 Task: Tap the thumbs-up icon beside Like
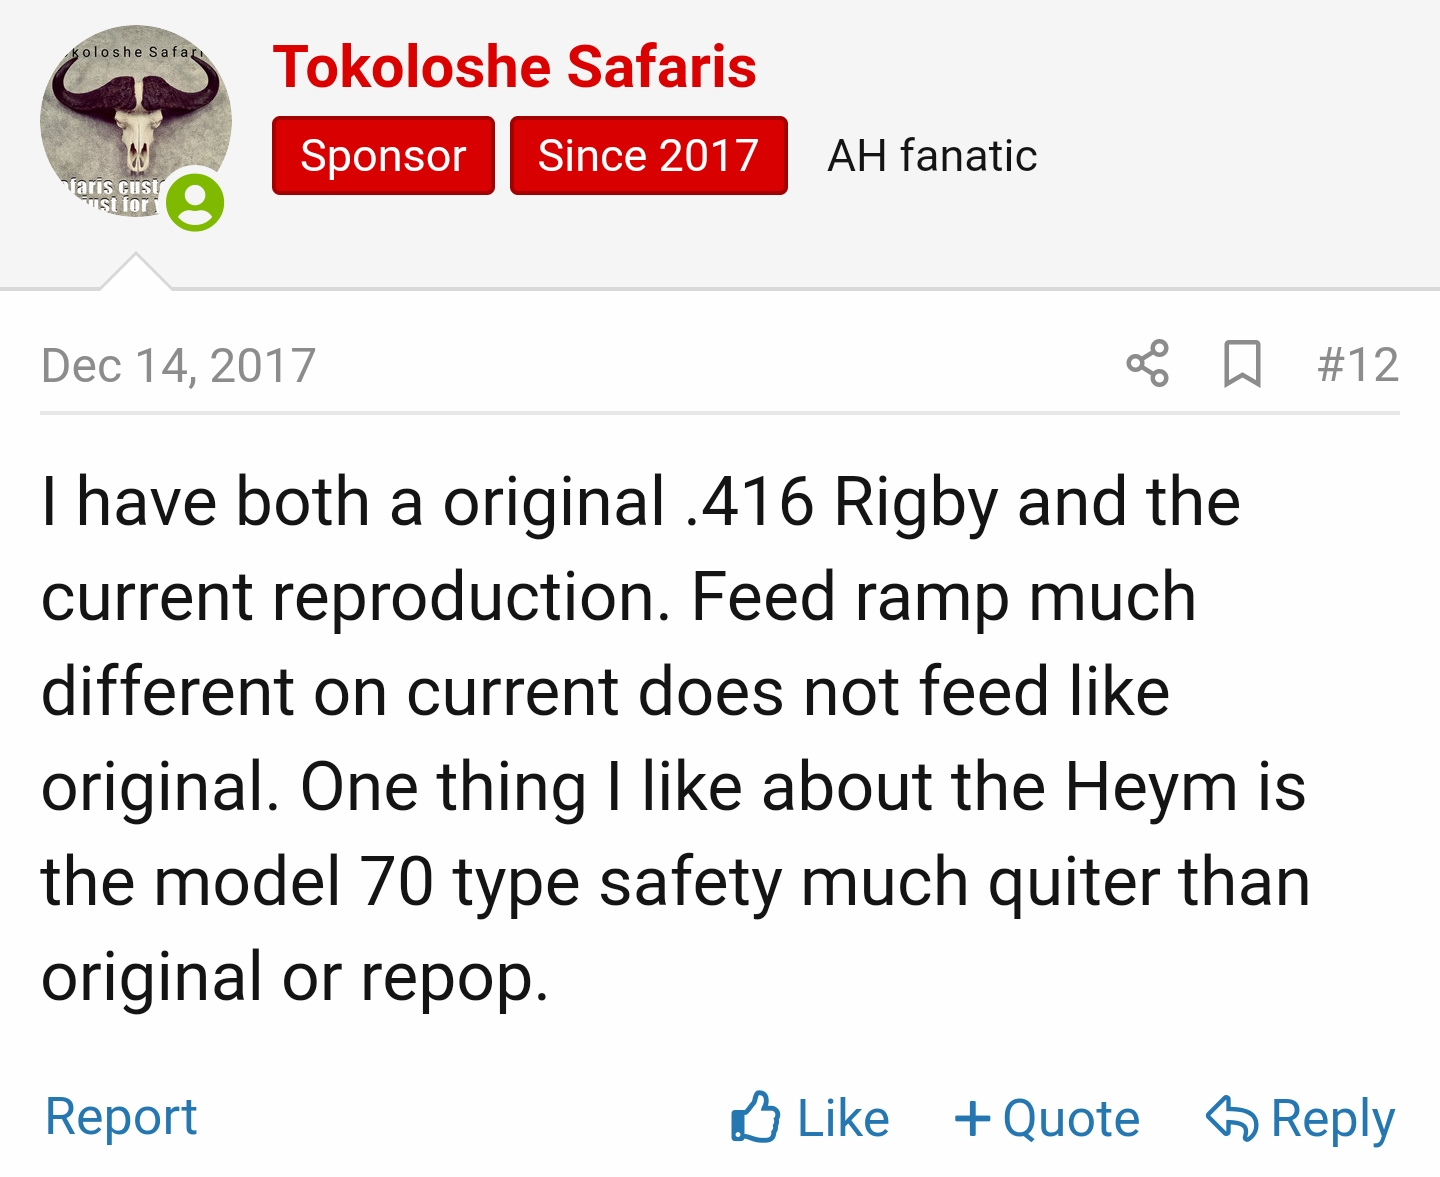click(x=755, y=1117)
